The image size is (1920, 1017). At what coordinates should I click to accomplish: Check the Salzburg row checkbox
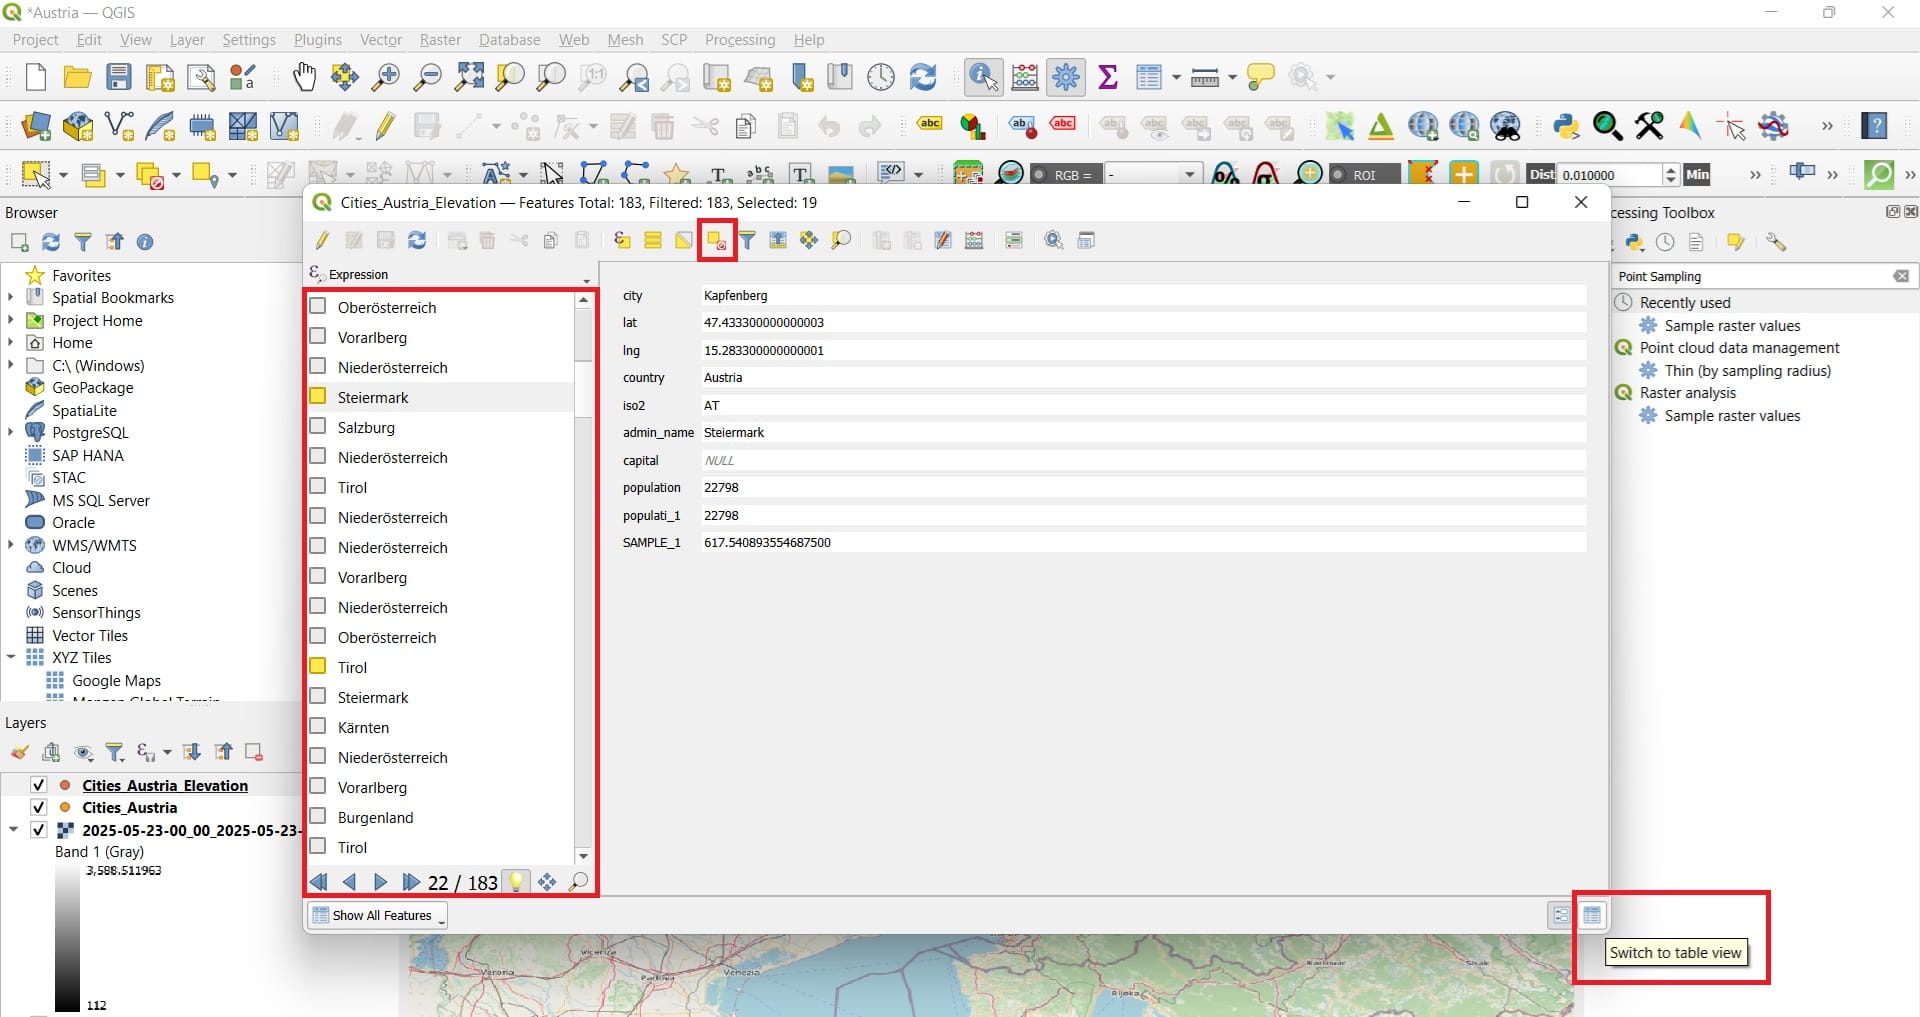coord(318,426)
